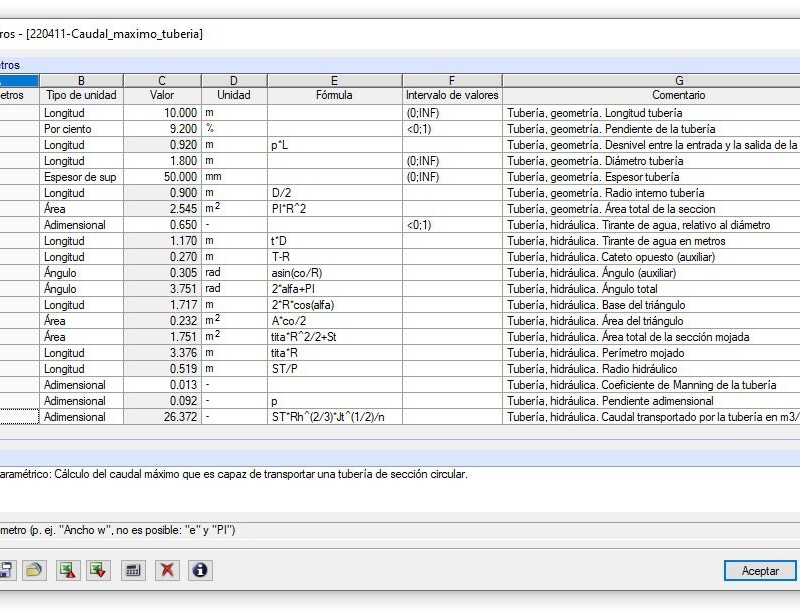Image resolution: width=800 pixels, height=611 pixels.
Task: Click the 1.800 diameter value cell
Action: coord(162,161)
